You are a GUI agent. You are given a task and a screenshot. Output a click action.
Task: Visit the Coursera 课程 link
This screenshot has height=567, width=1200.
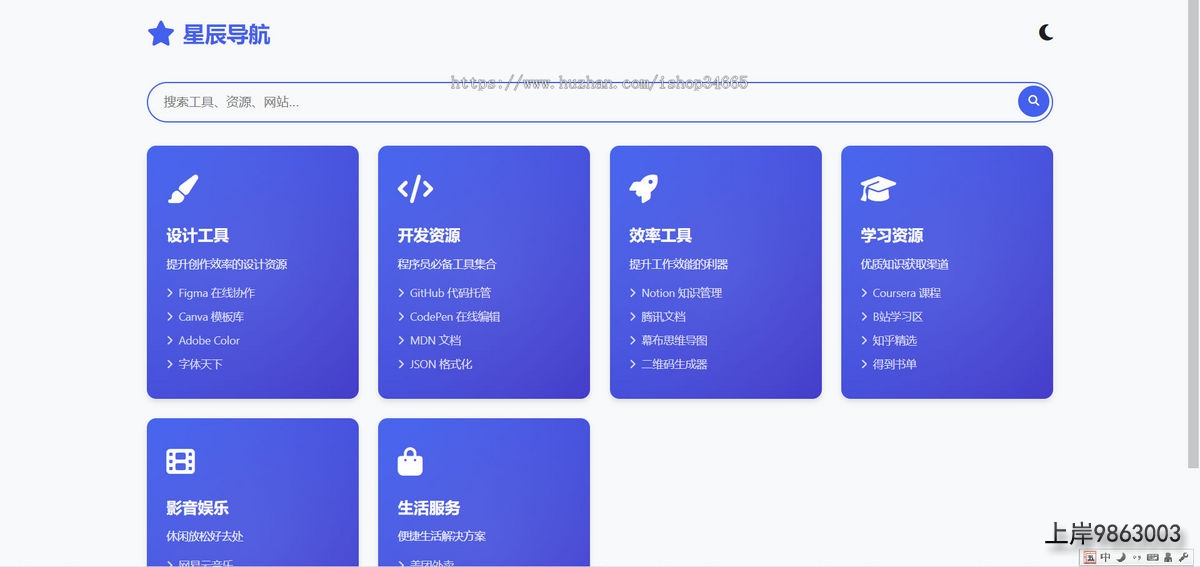coord(906,293)
